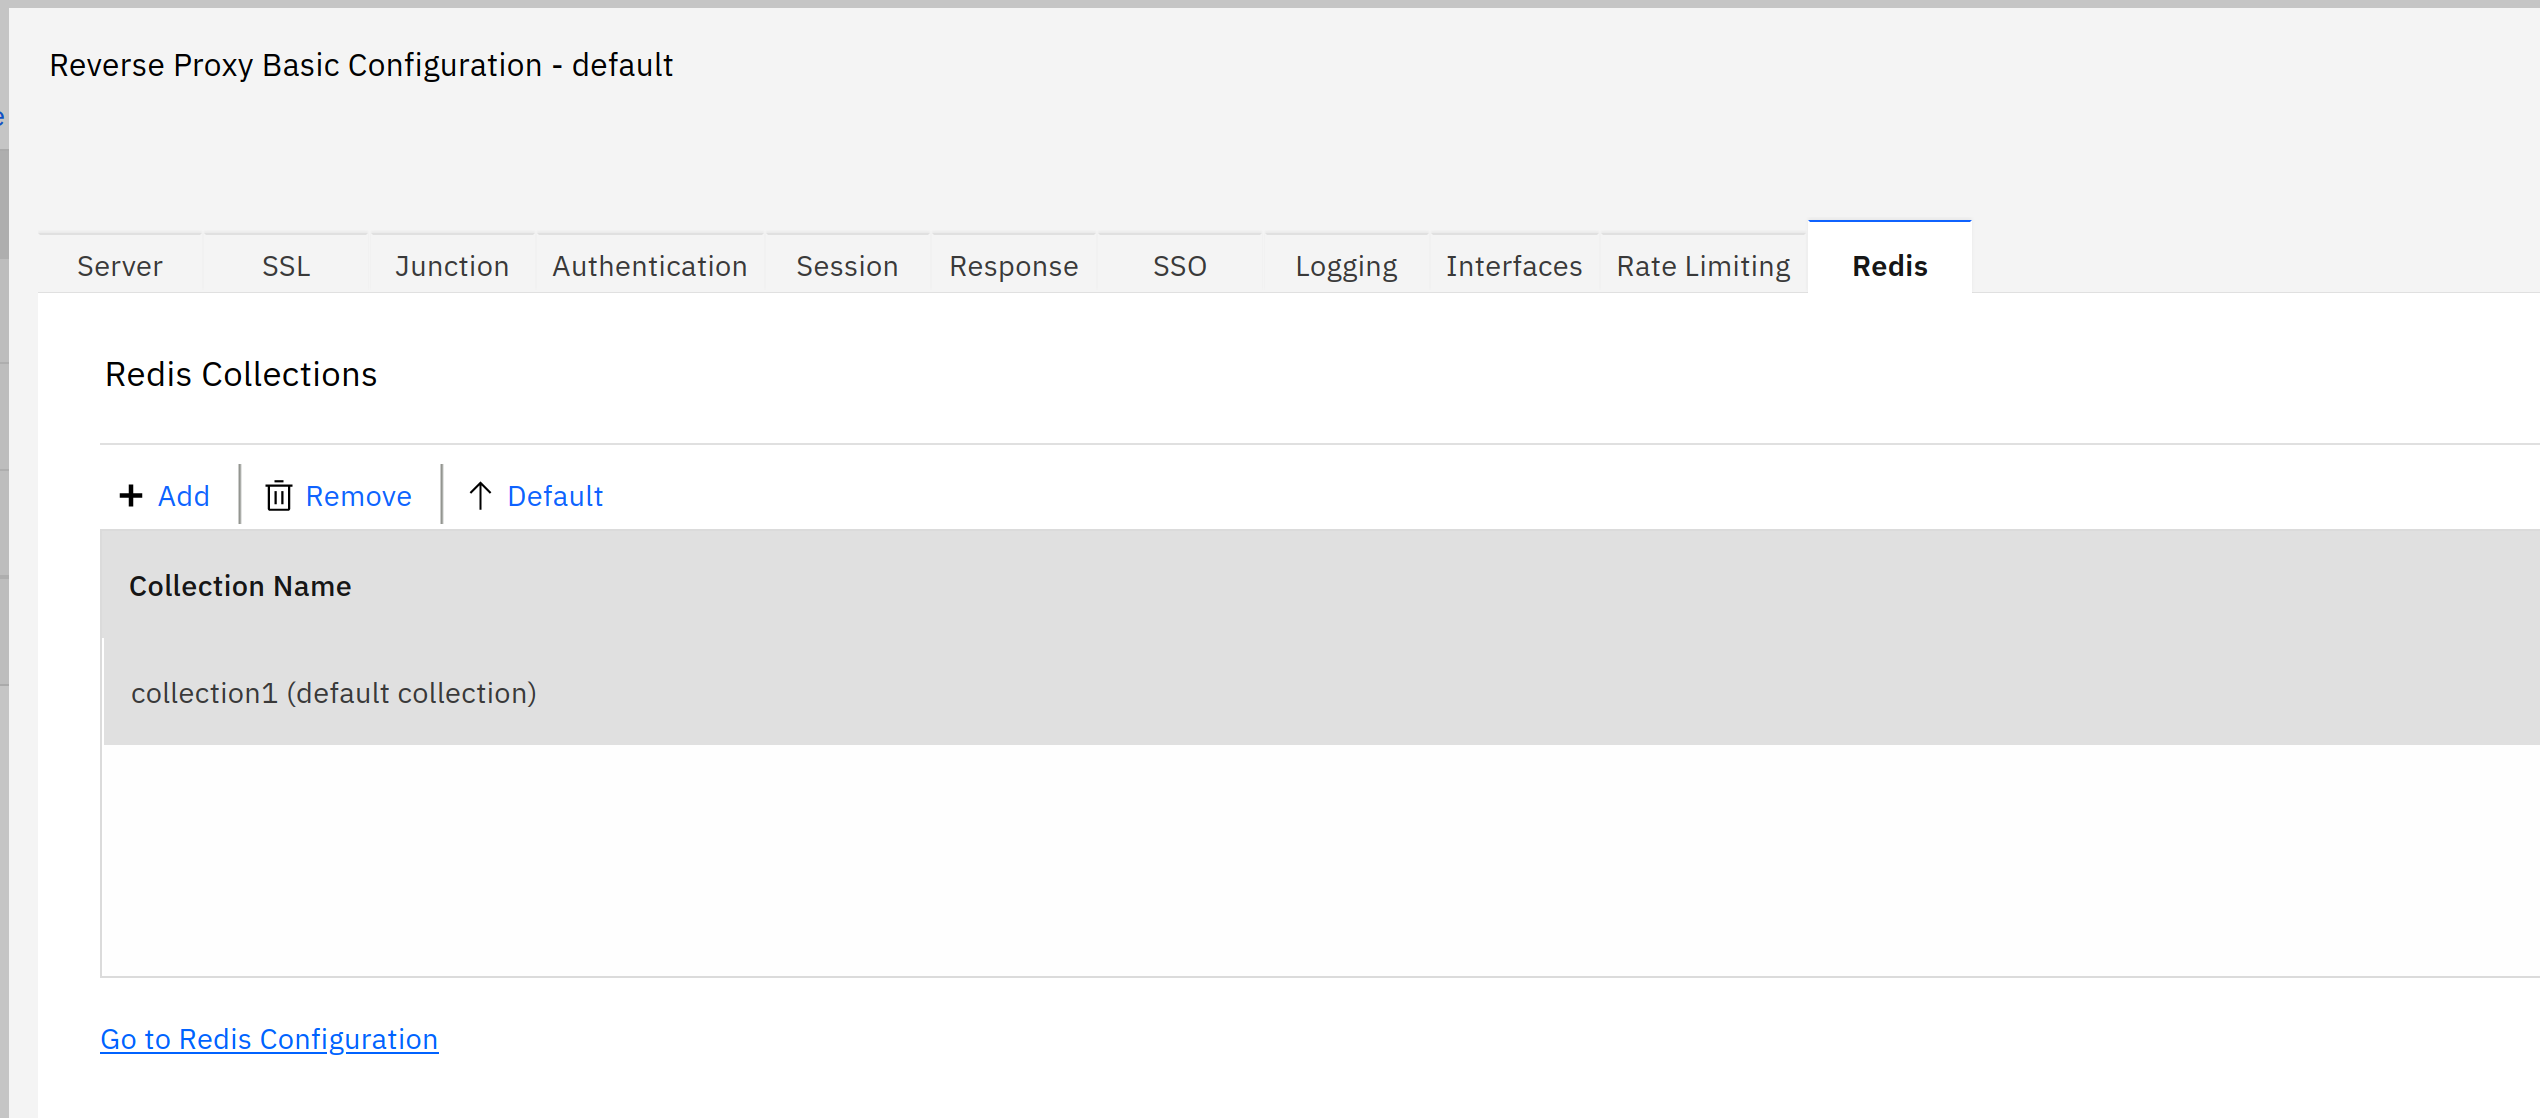Click the Redis tab label

click(x=1887, y=264)
